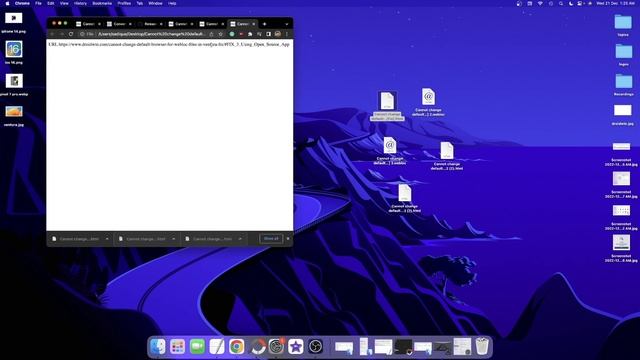Expand options arrow for first download
Viewport: 640px width, 360px height.
pos(107,239)
